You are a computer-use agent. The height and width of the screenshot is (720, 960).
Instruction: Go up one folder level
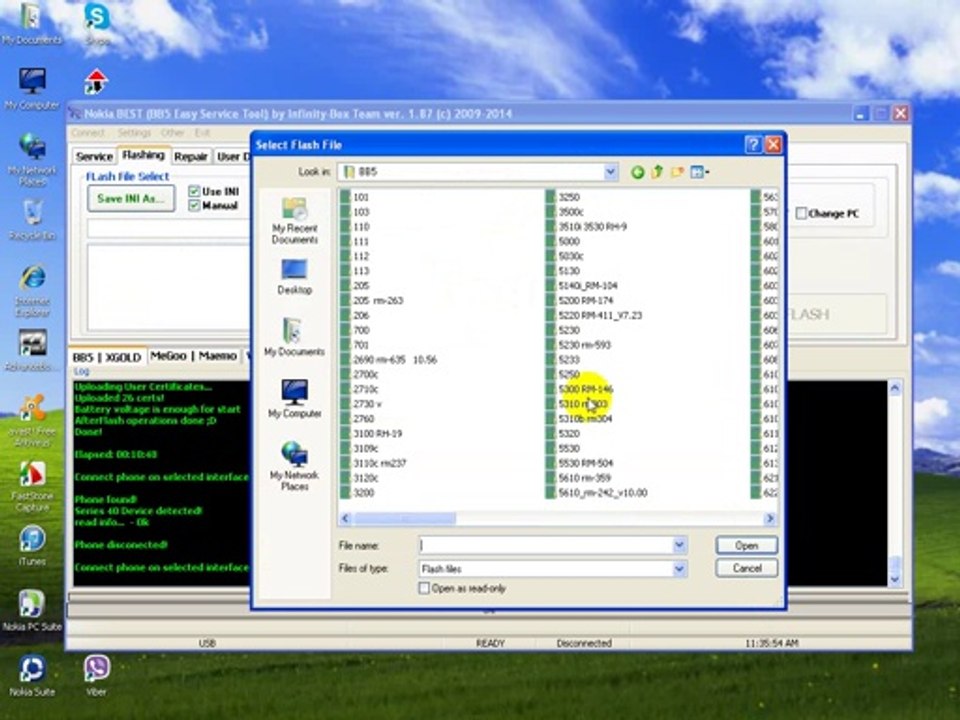[x=657, y=172]
